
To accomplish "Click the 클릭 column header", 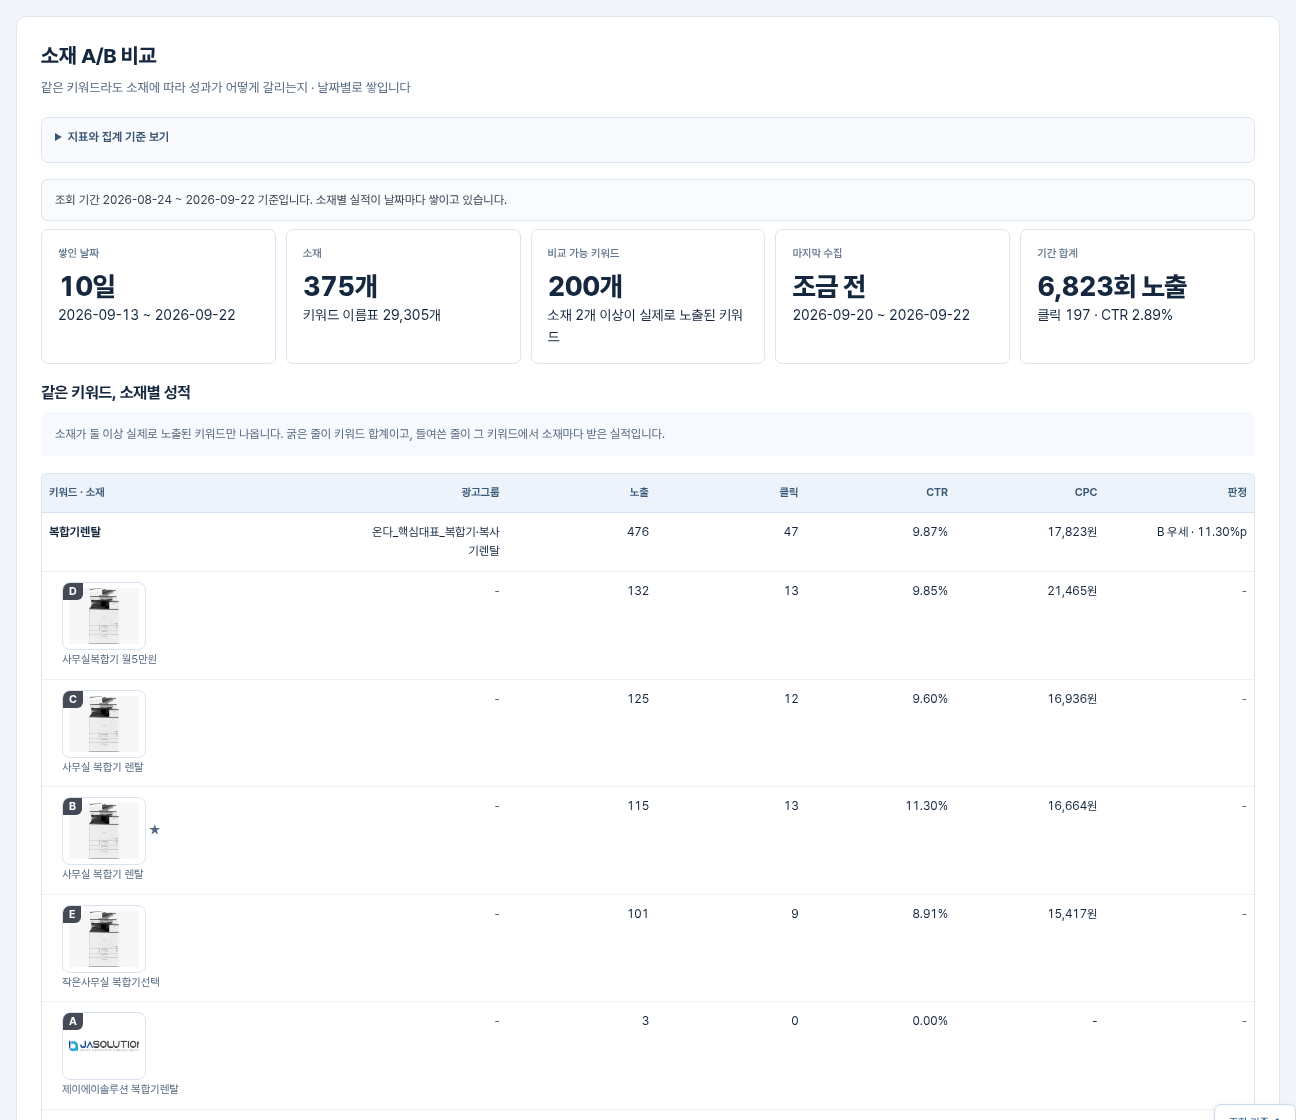I will click(789, 492).
